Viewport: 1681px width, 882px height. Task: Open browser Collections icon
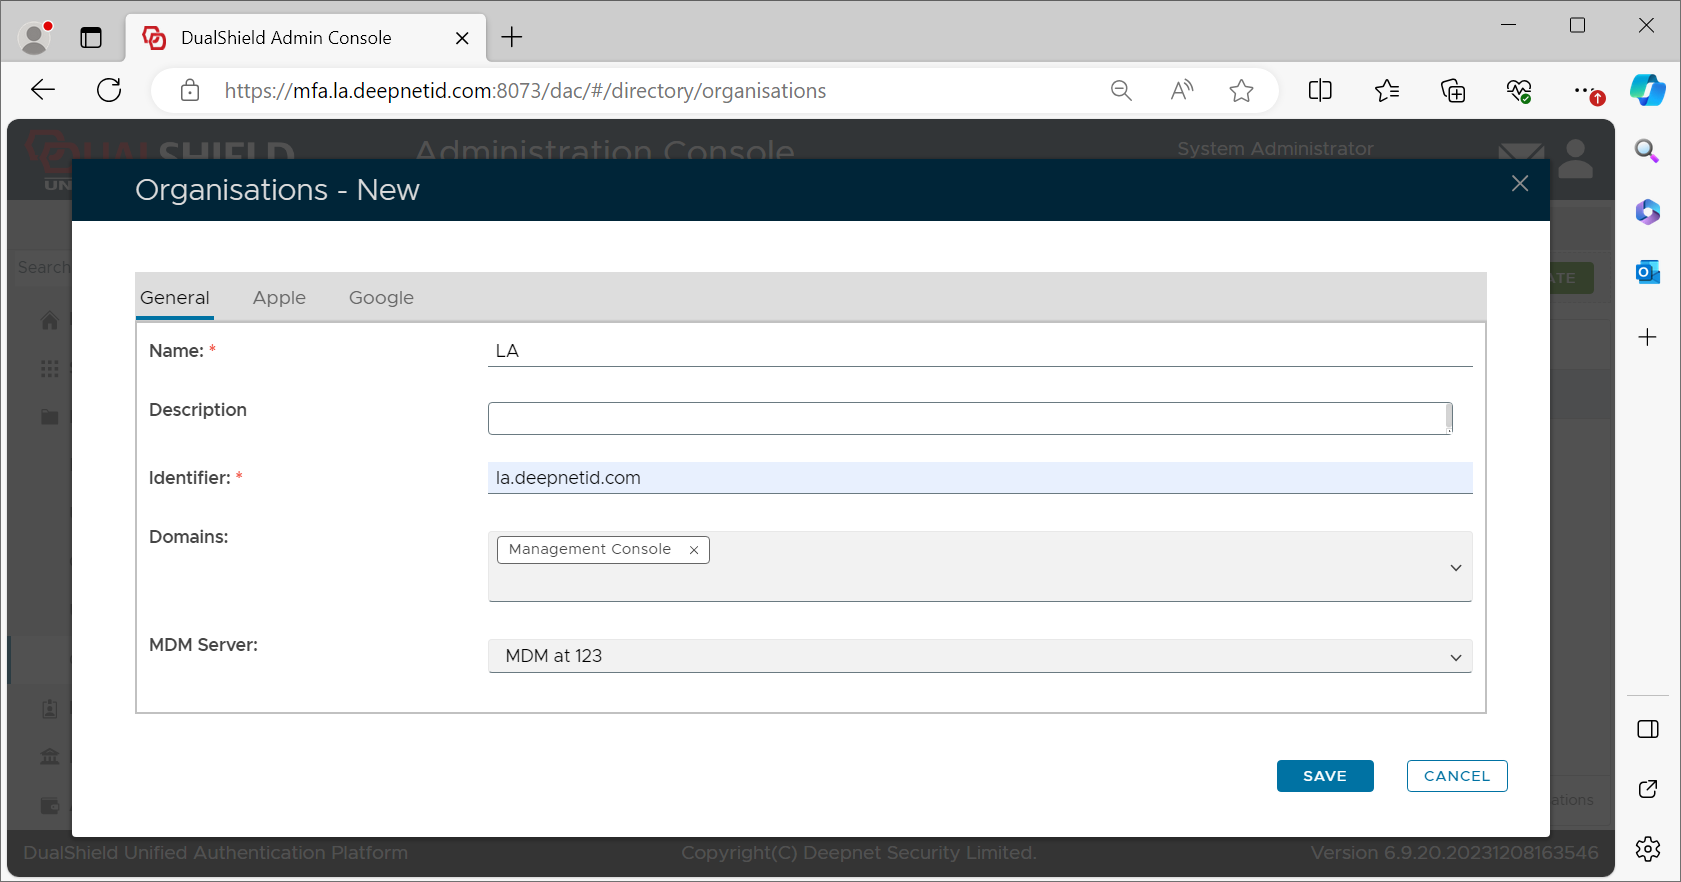point(1452,91)
